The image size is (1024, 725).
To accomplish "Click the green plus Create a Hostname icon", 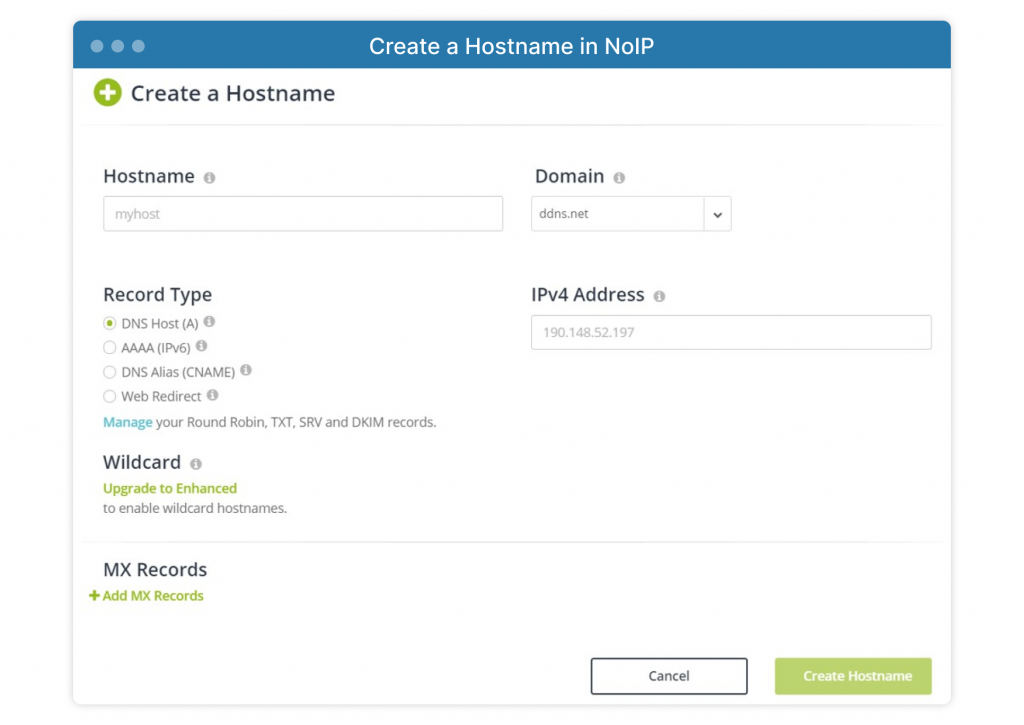I will coord(108,93).
